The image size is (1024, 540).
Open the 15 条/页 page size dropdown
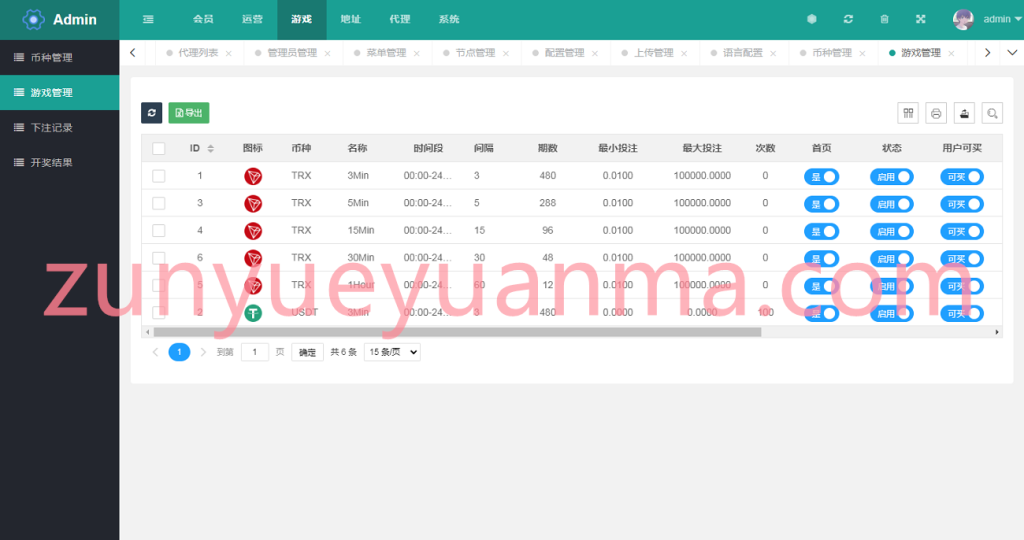click(392, 352)
